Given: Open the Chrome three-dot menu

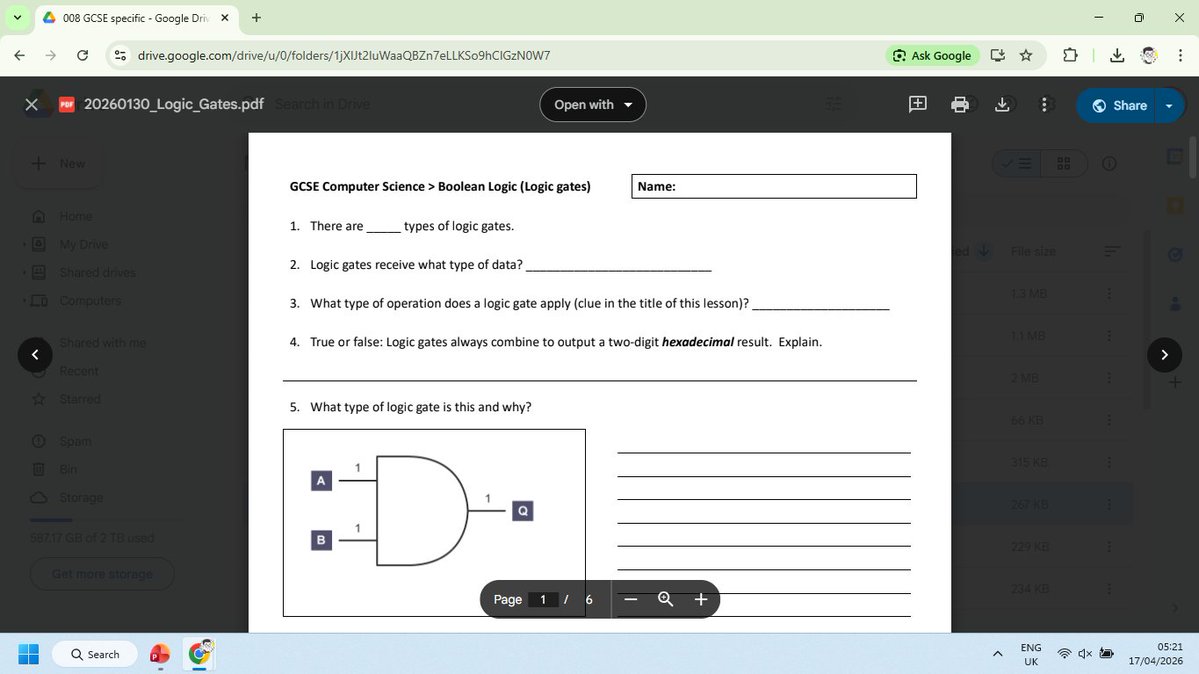Looking at the screenshot, I should pos(1180,55).
